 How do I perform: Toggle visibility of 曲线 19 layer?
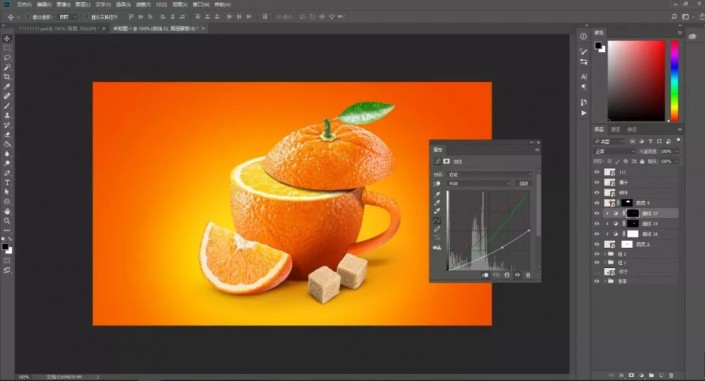[597, 224]
